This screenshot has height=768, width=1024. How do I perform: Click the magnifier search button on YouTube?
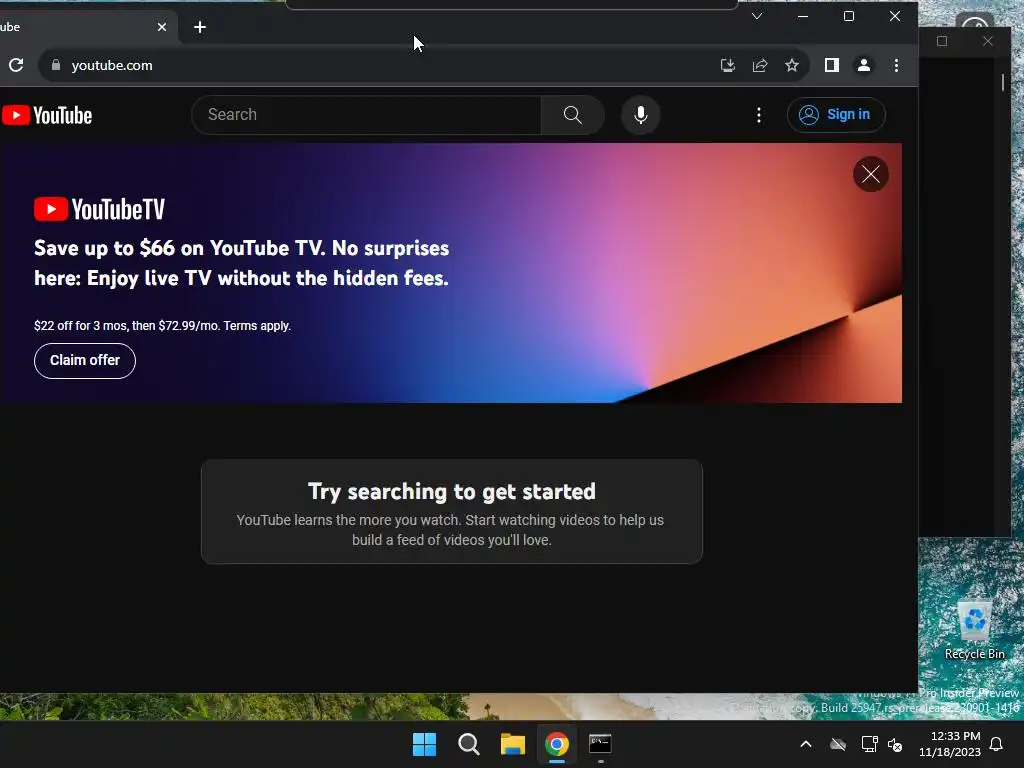pos(573,115)
